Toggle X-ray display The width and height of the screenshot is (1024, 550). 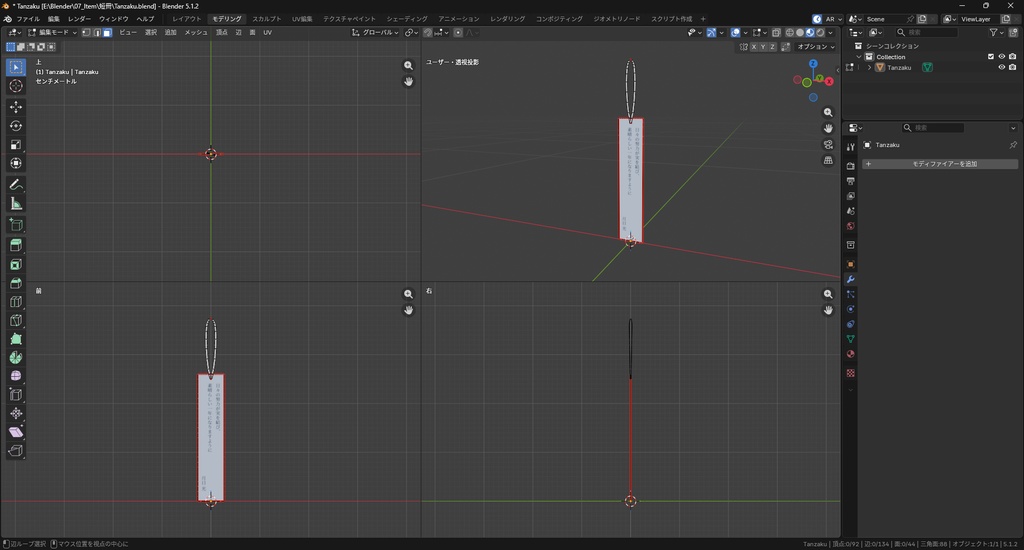click(776, 32)
